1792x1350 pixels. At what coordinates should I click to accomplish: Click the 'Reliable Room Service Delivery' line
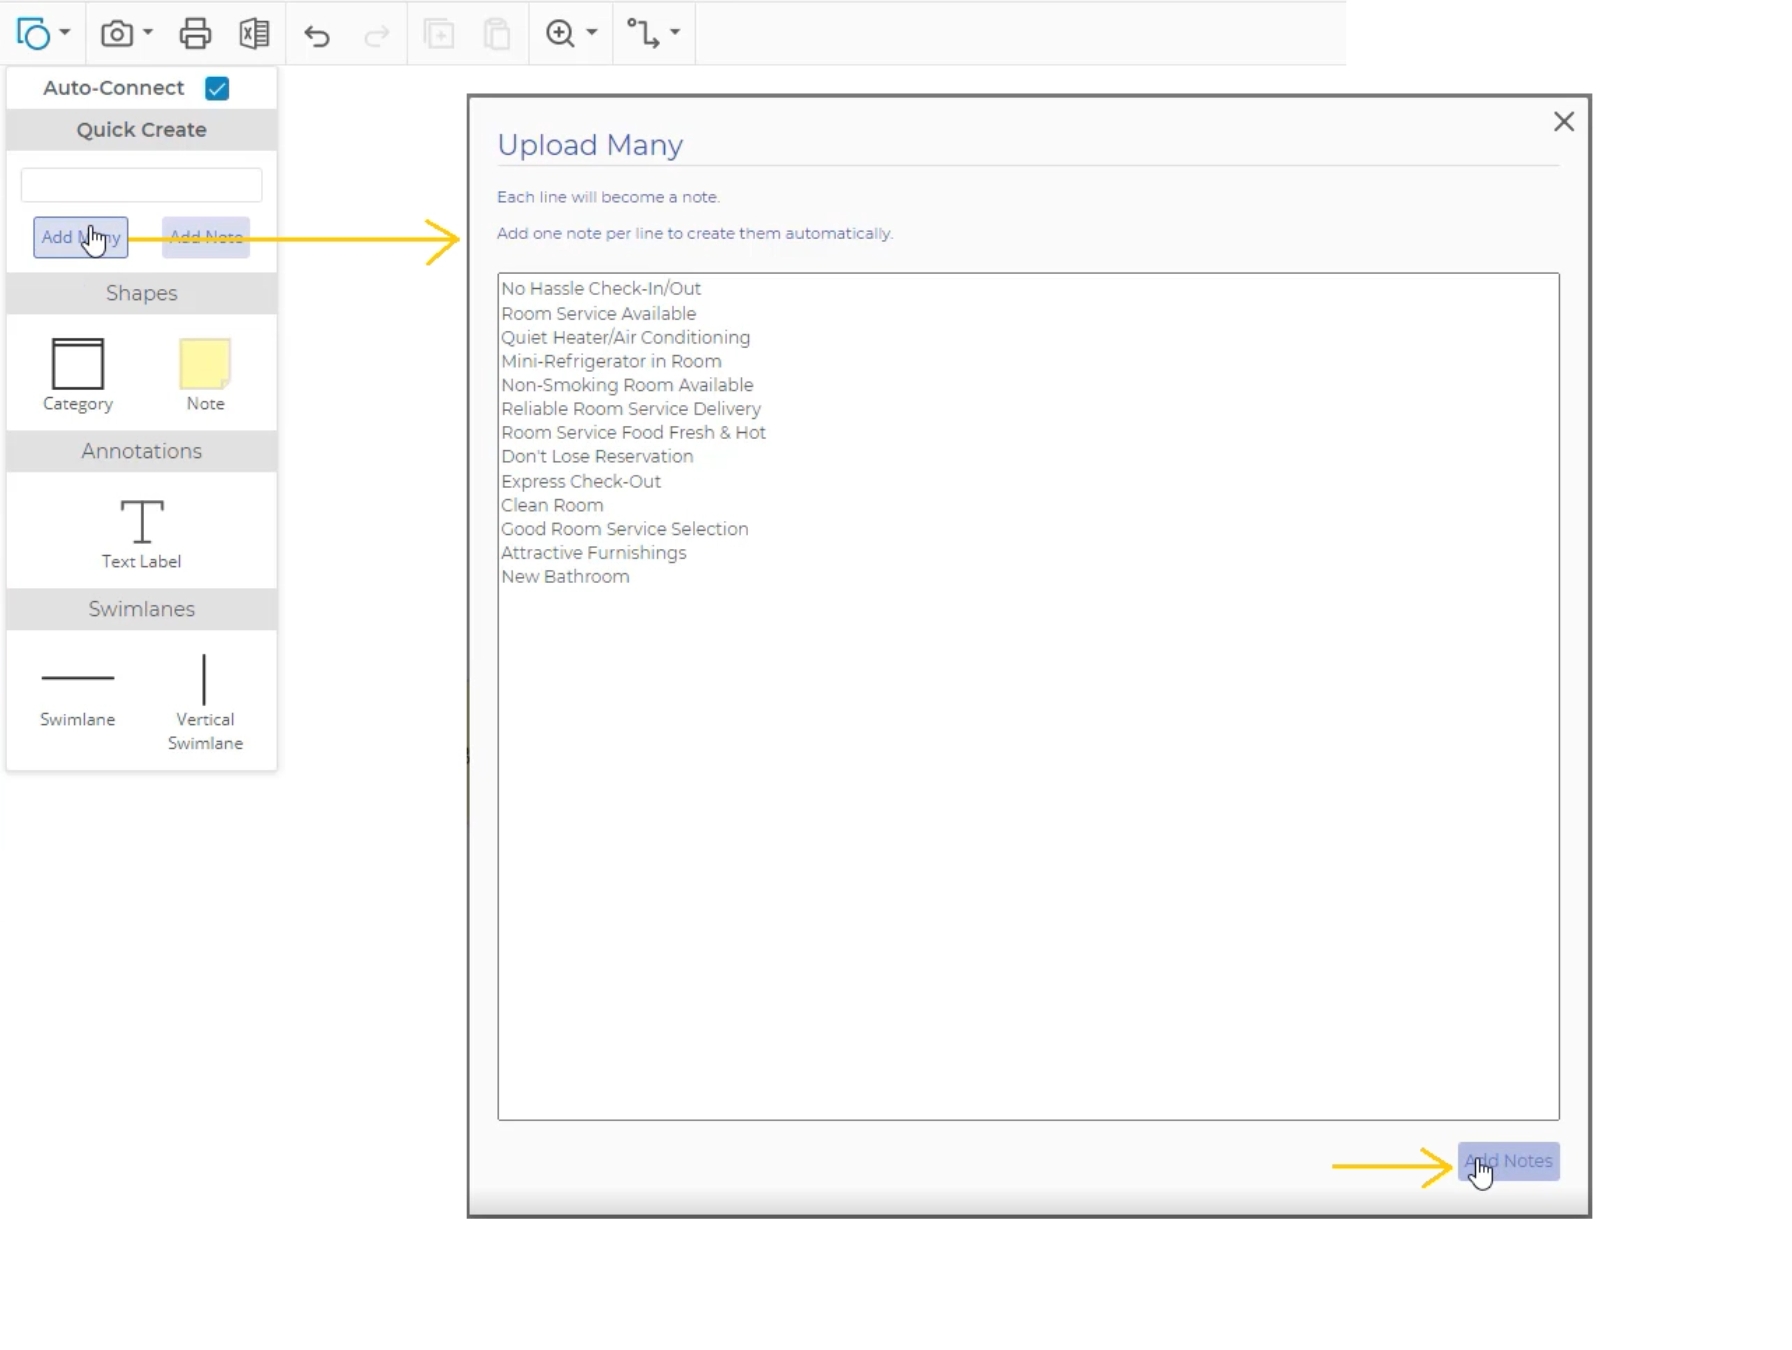[x=631, y=409]
